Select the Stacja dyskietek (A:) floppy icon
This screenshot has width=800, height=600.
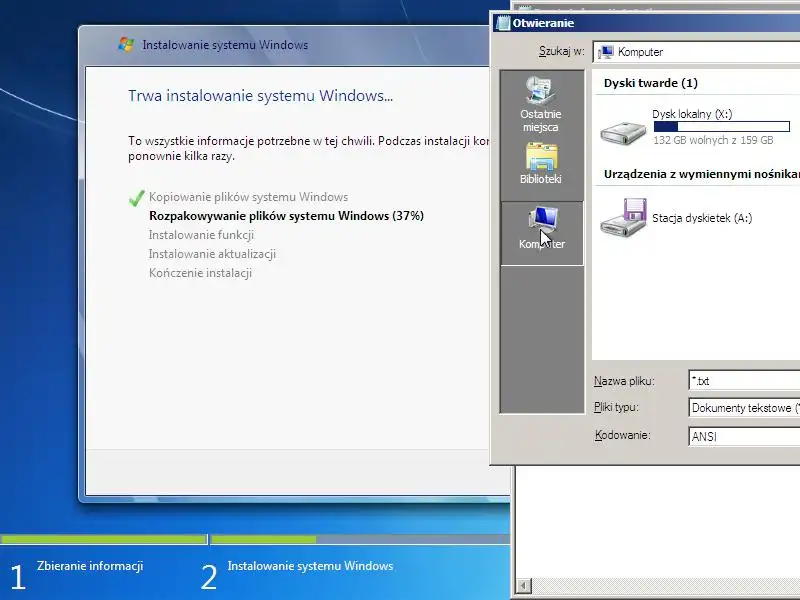click(623, 217)
